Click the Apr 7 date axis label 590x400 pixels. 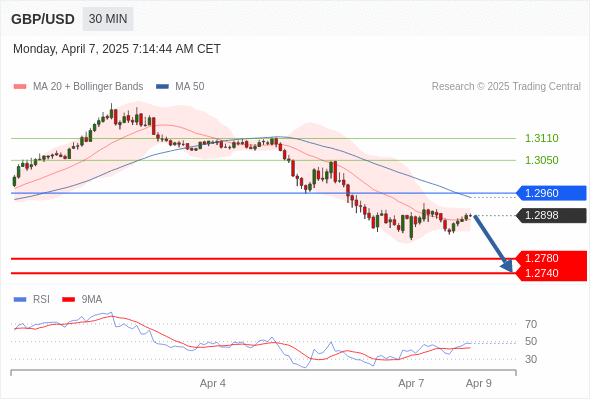point(411,383)
